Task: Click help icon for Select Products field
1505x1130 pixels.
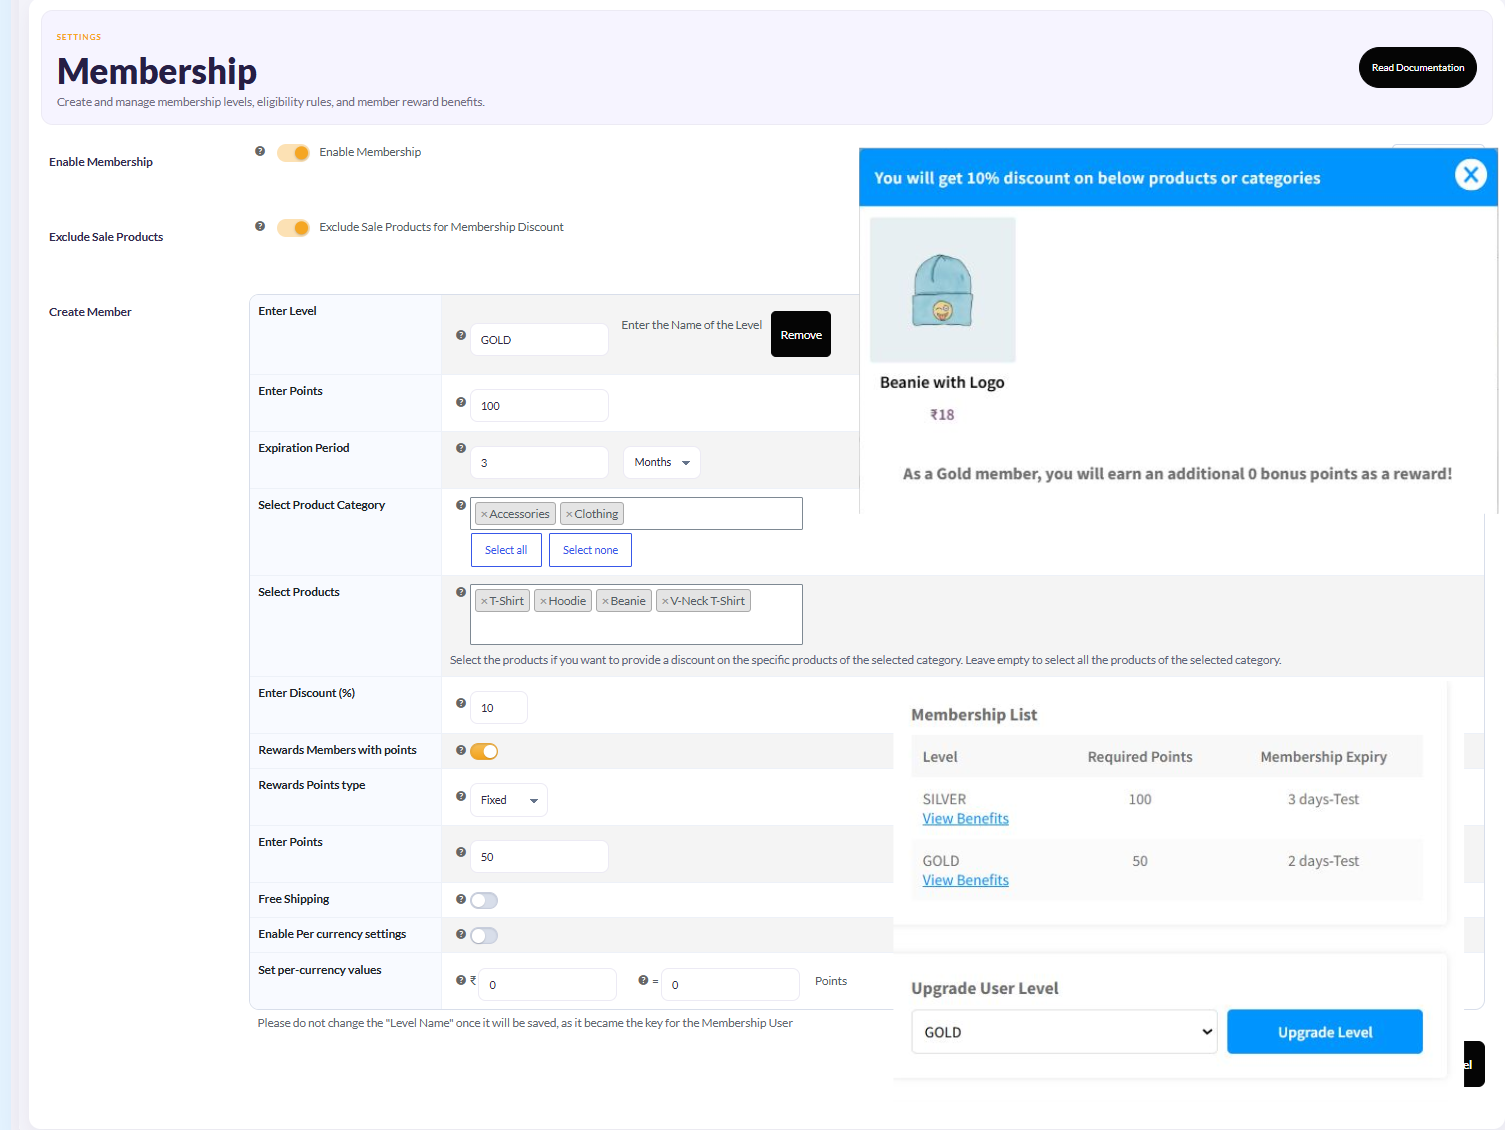Action: 461,592
